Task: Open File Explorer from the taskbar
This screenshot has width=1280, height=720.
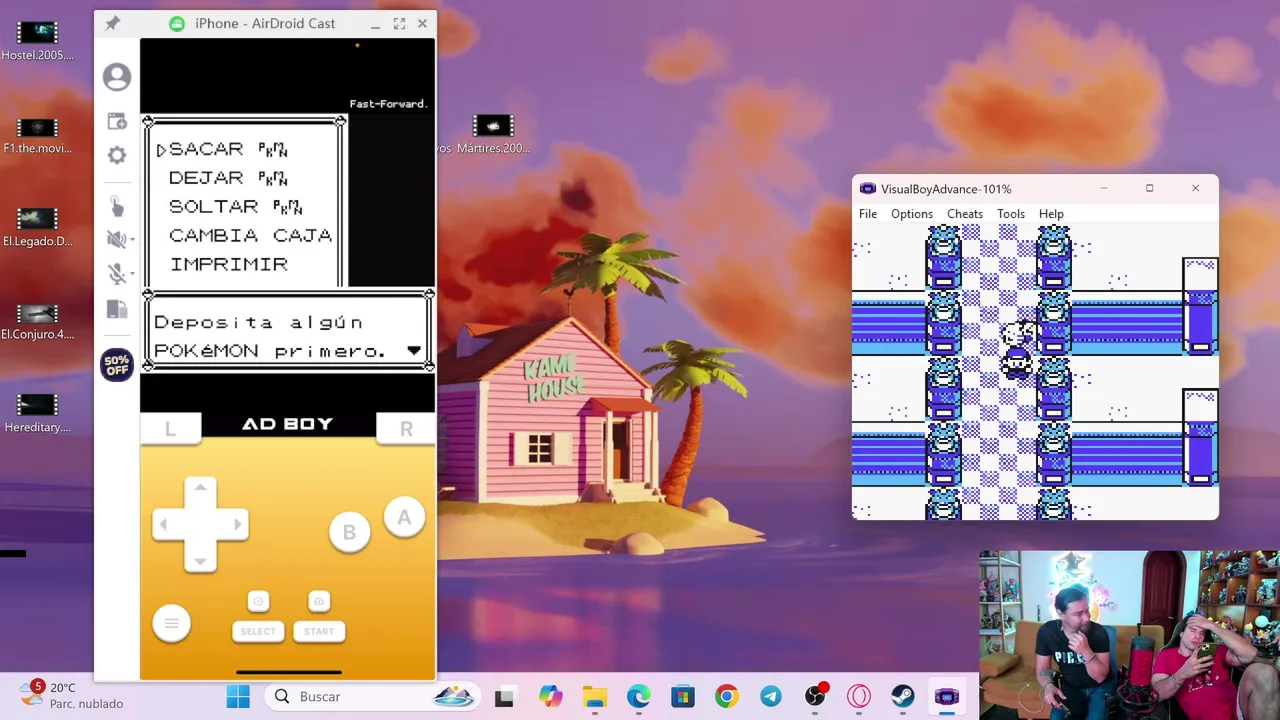Action: tap(595, 697)
